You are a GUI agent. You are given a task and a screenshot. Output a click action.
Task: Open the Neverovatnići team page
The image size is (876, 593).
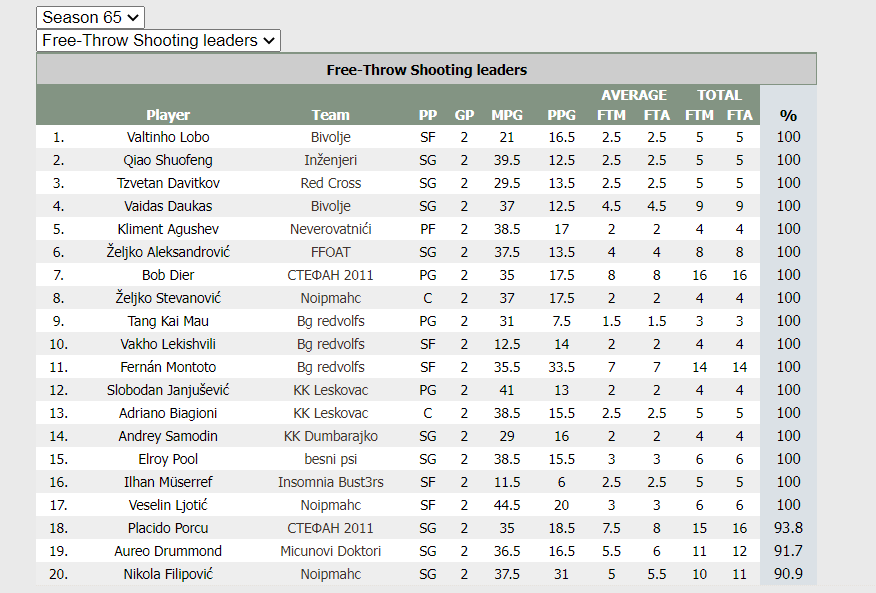point(331,229)
